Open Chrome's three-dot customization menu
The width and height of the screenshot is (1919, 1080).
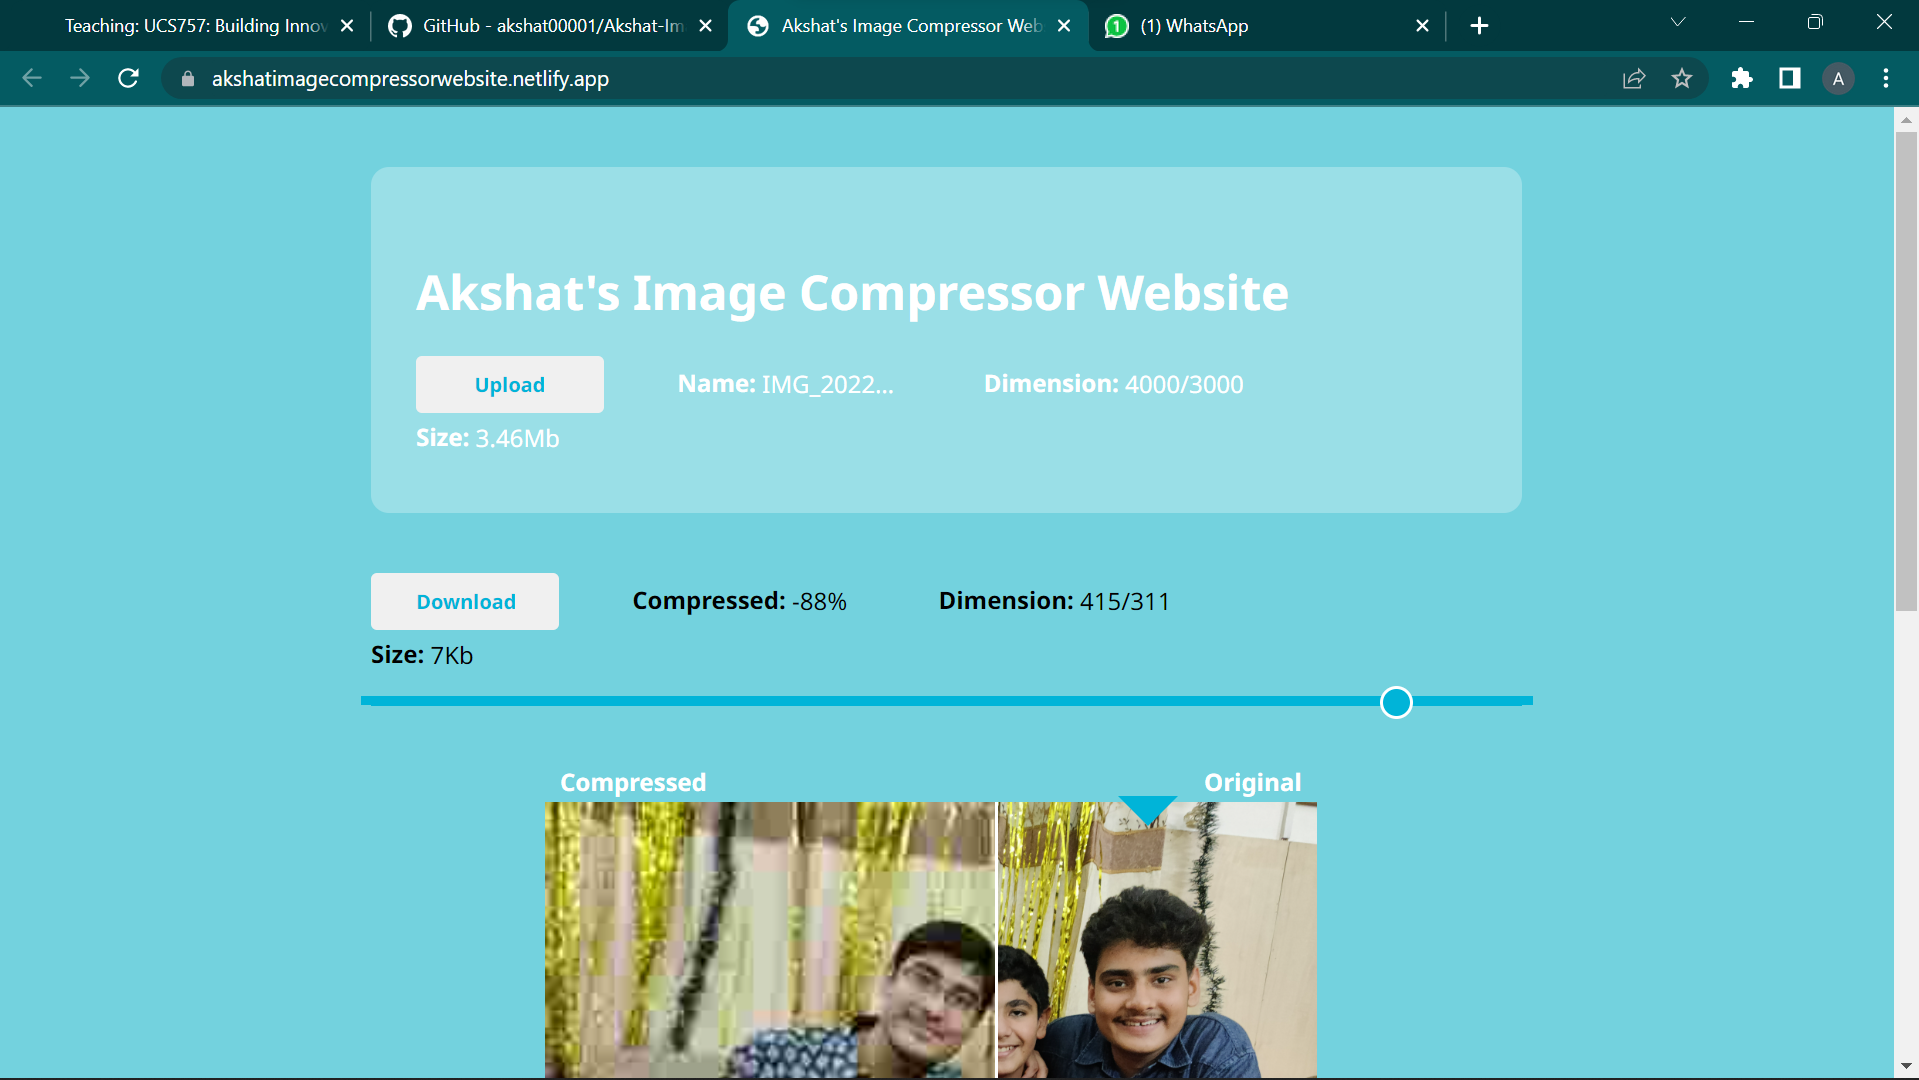pyautogui.click(x=1886, y=78)
